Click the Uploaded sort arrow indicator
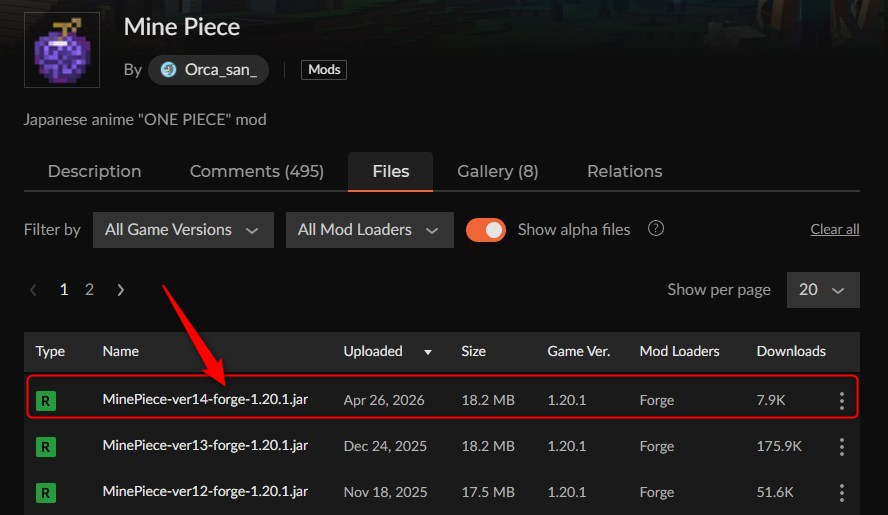888x515 pixels. point(428,352)
